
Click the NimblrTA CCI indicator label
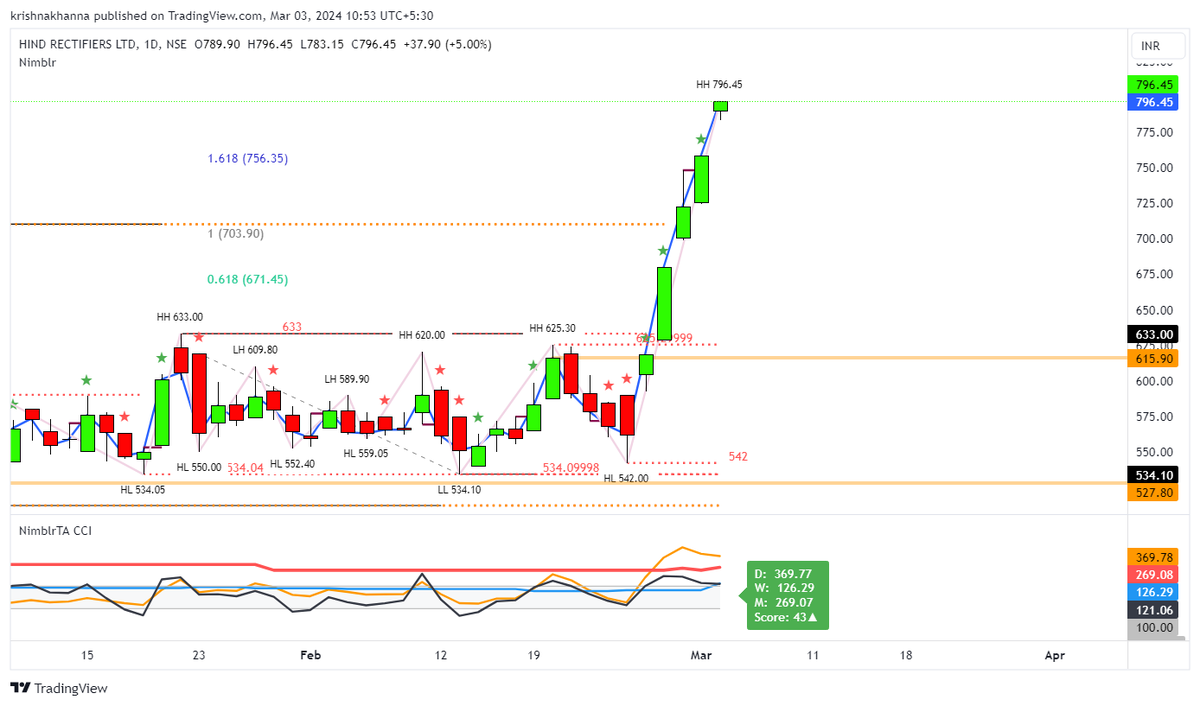[55, 531]
